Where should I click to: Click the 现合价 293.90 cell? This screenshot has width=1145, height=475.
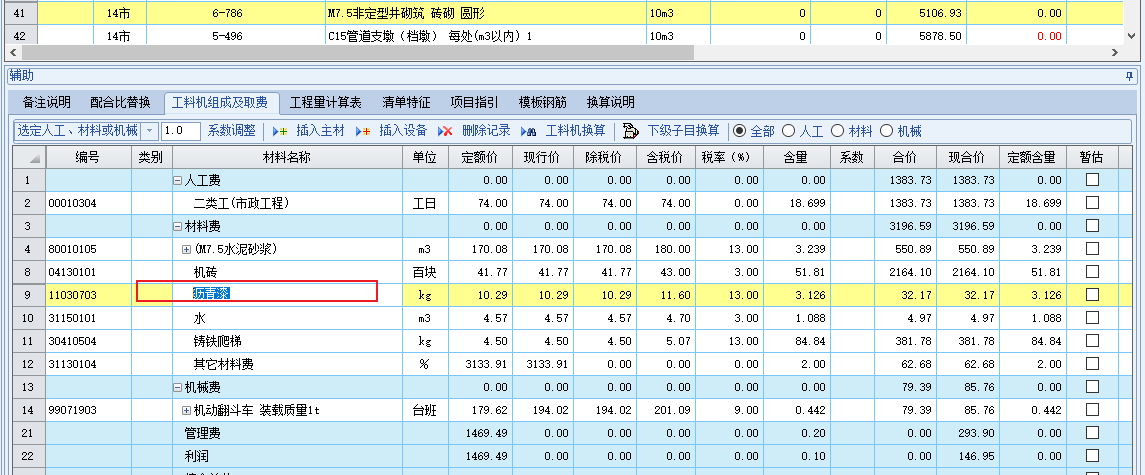click(x=967, y=433)
